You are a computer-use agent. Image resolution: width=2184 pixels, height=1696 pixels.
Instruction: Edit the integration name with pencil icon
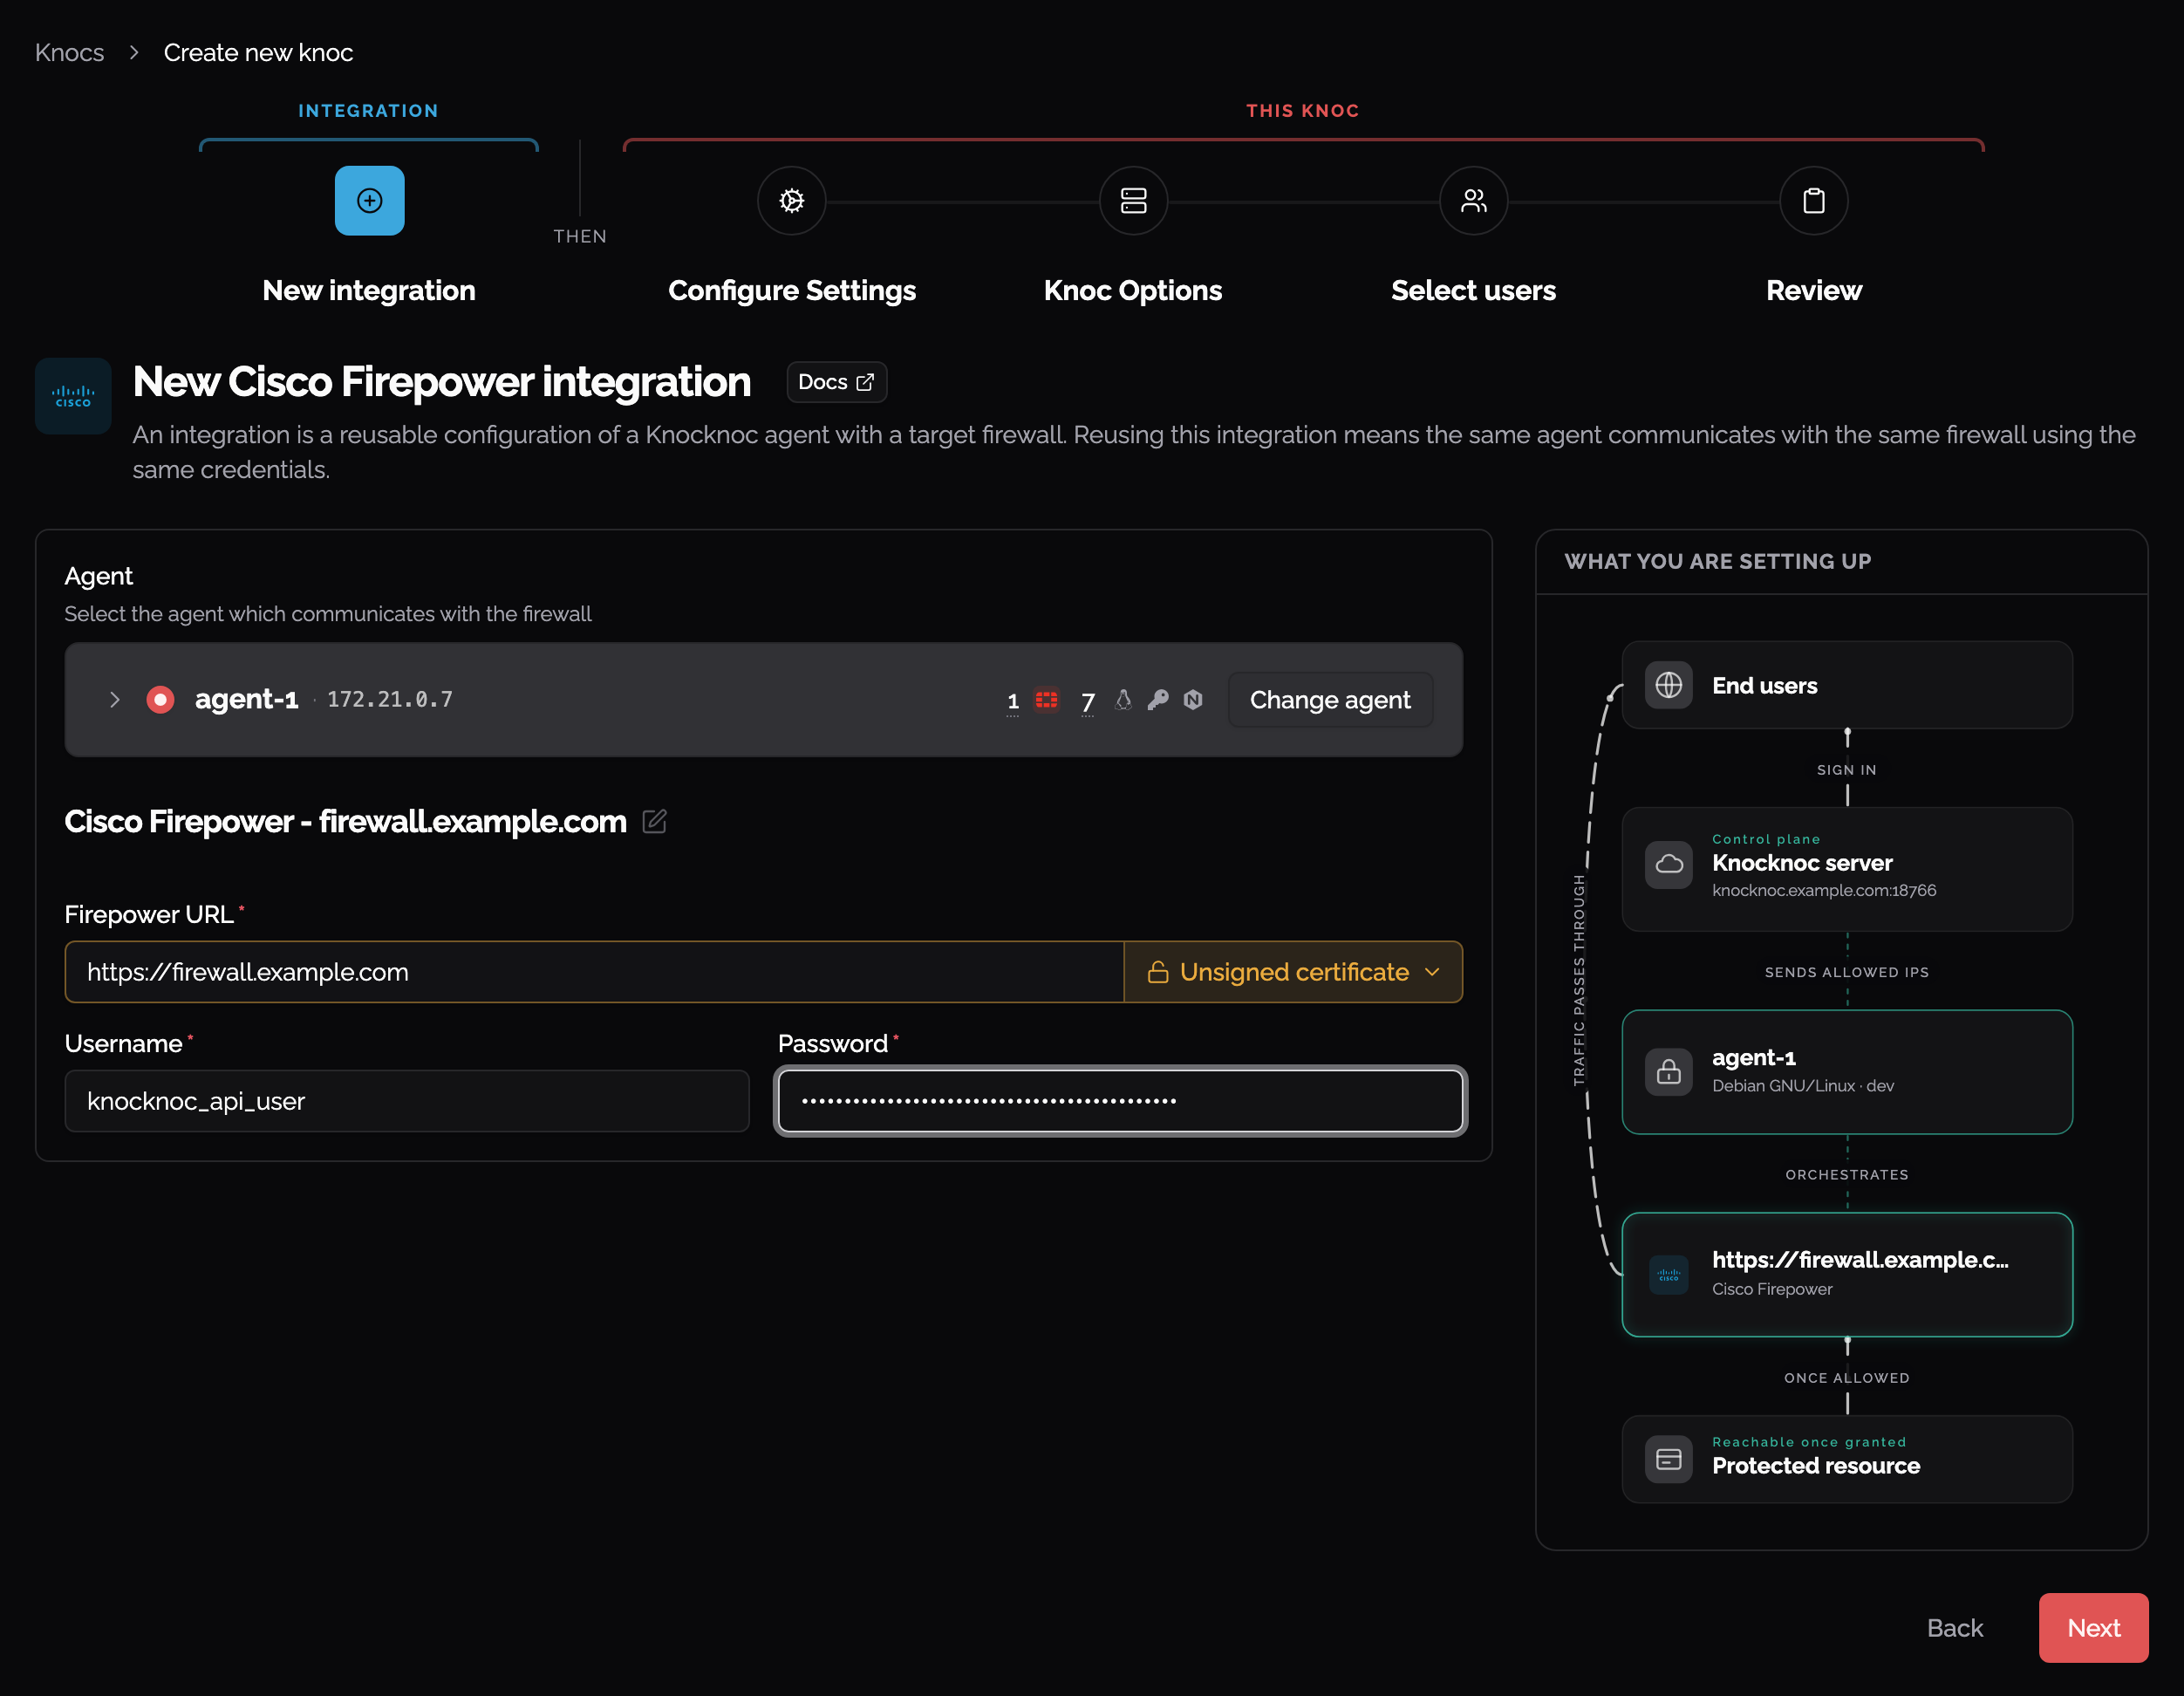coord(654,821)
